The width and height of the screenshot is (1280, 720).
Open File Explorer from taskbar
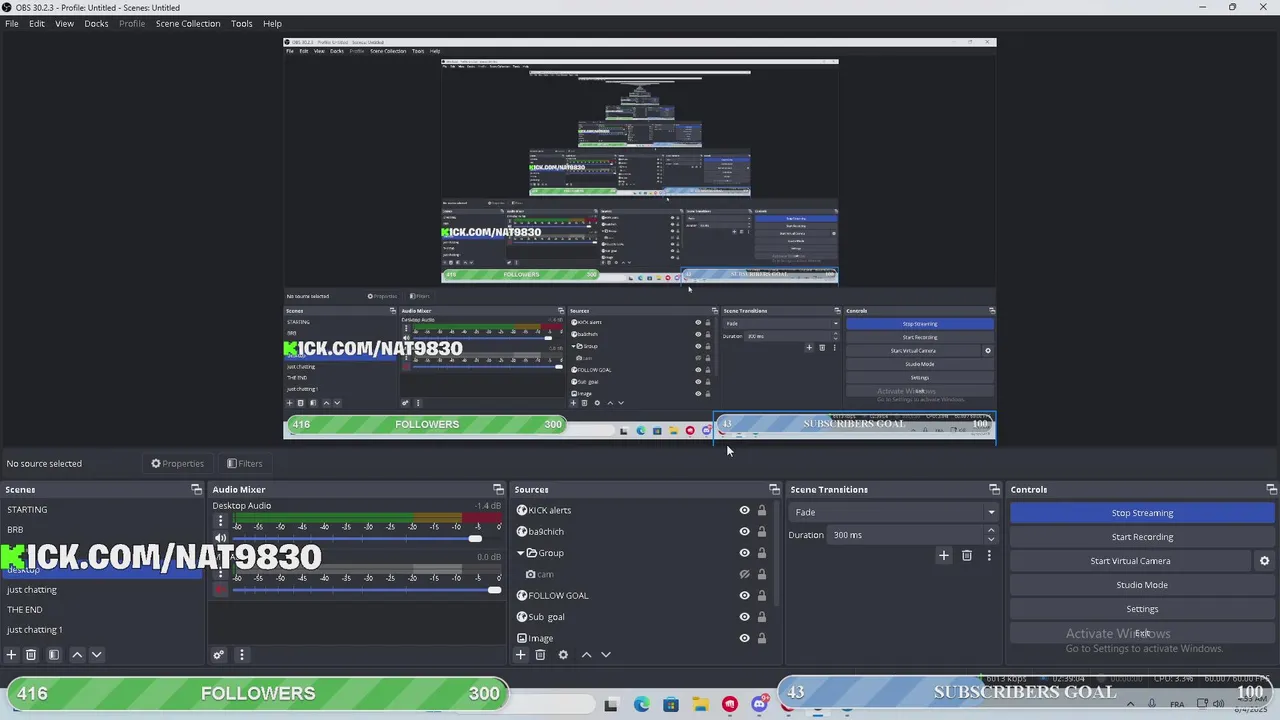click(700, 705)
